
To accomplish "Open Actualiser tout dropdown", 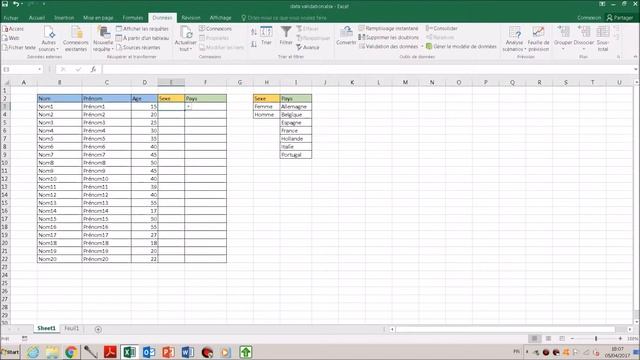I will [186, 39].
